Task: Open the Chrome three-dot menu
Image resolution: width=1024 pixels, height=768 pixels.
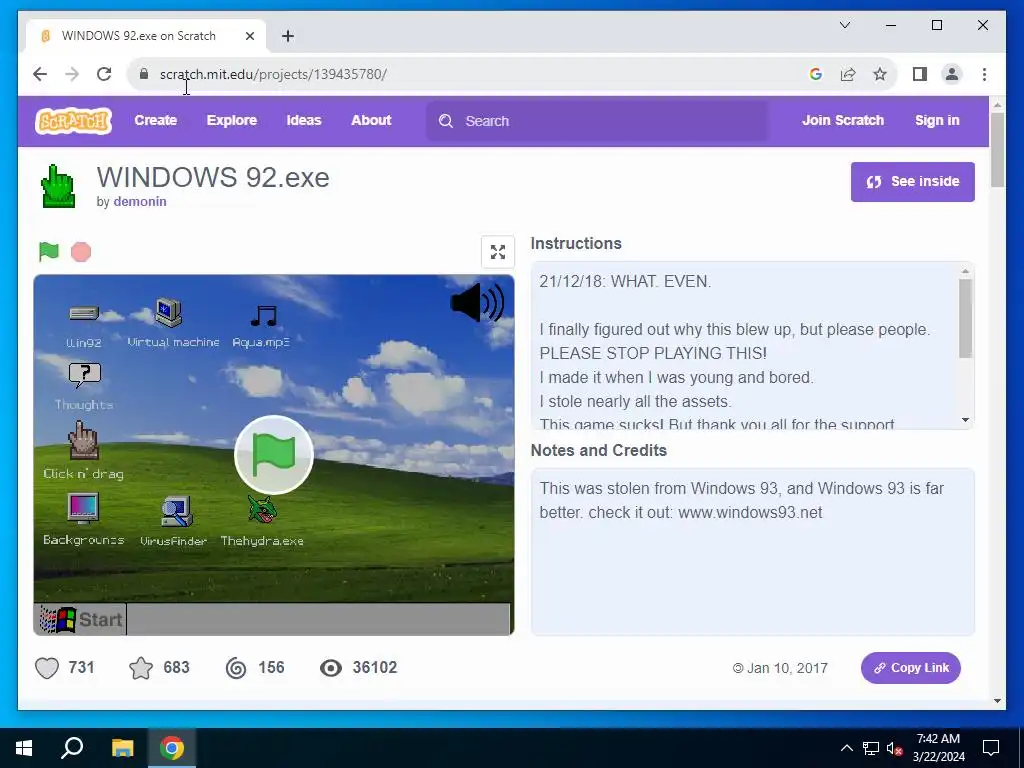Action: click(984, 74)
